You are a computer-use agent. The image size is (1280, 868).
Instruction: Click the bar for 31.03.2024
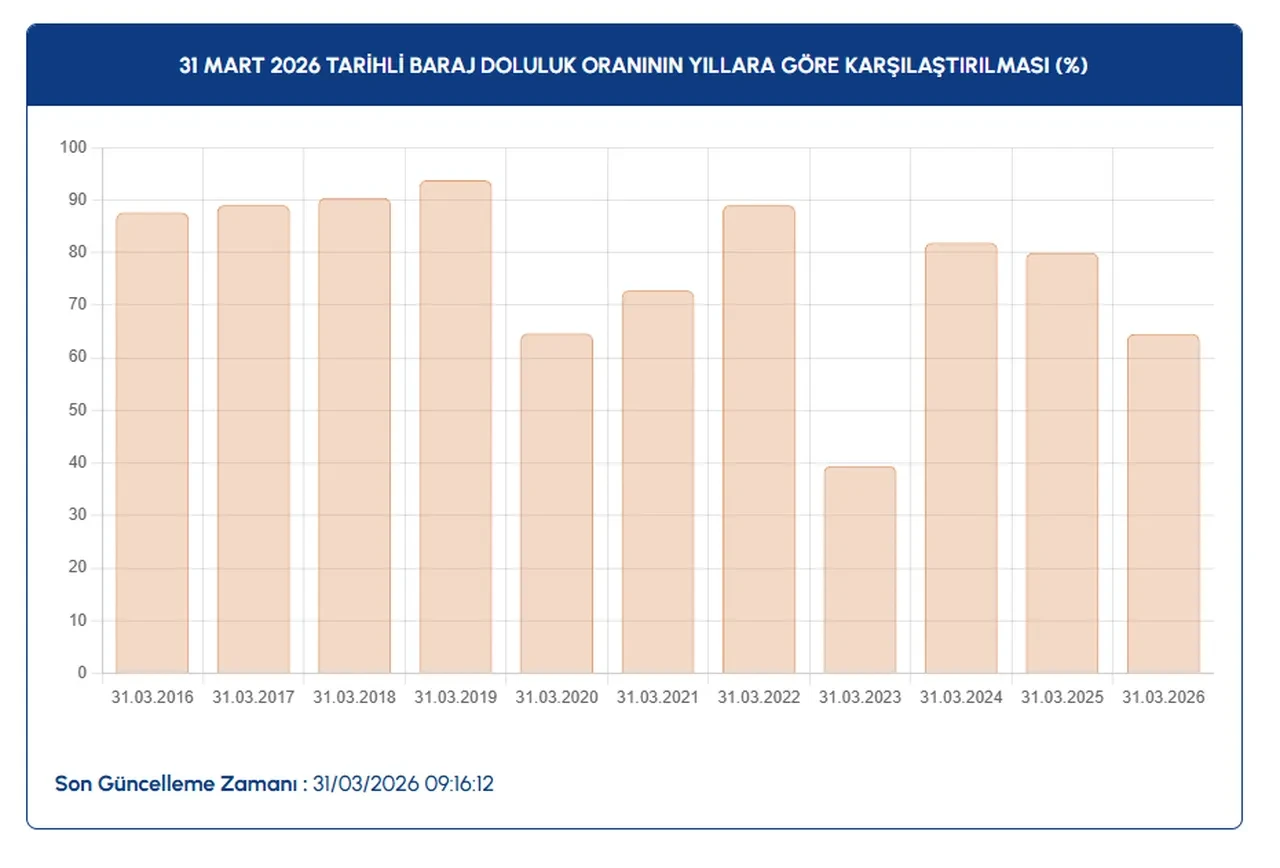point(960,458)
